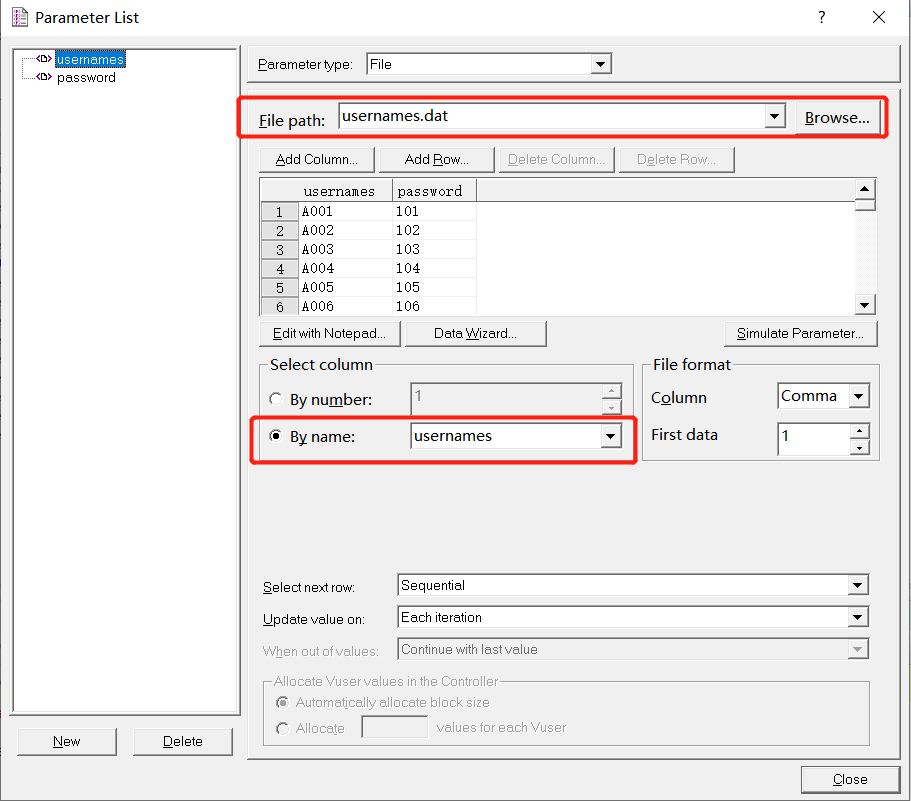Create a parameter with the New button
The image size is (911, 801).
(x=66, y=741)
